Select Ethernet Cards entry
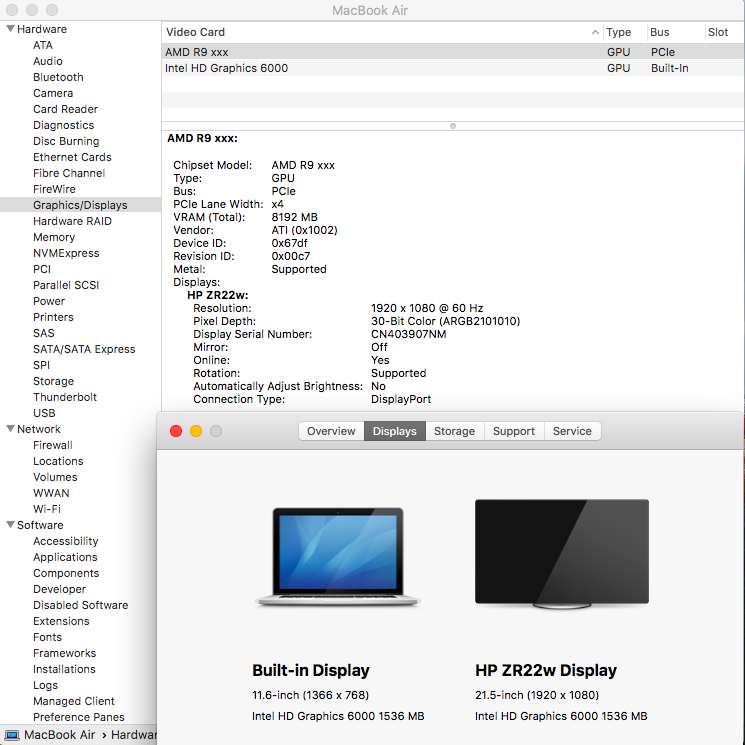The width and height of the screenshot is (745, 745). tap(72, 157)
